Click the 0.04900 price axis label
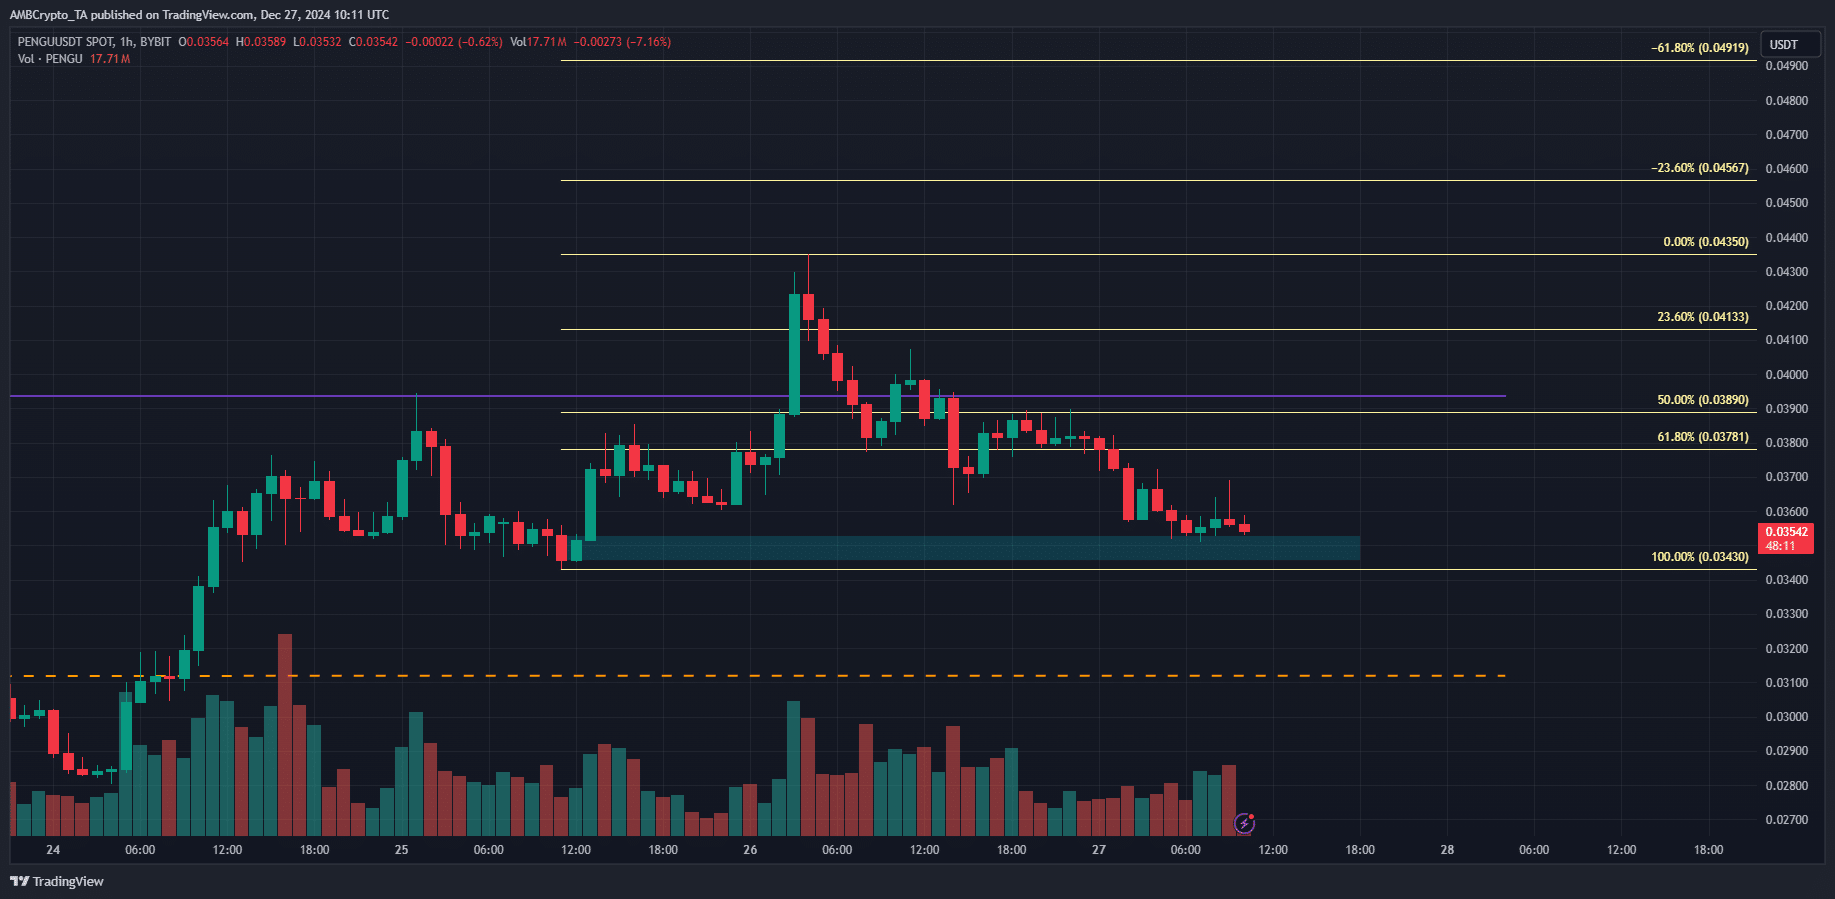Viewport: 1835px width, 899px height. (x=1786, y=66)
